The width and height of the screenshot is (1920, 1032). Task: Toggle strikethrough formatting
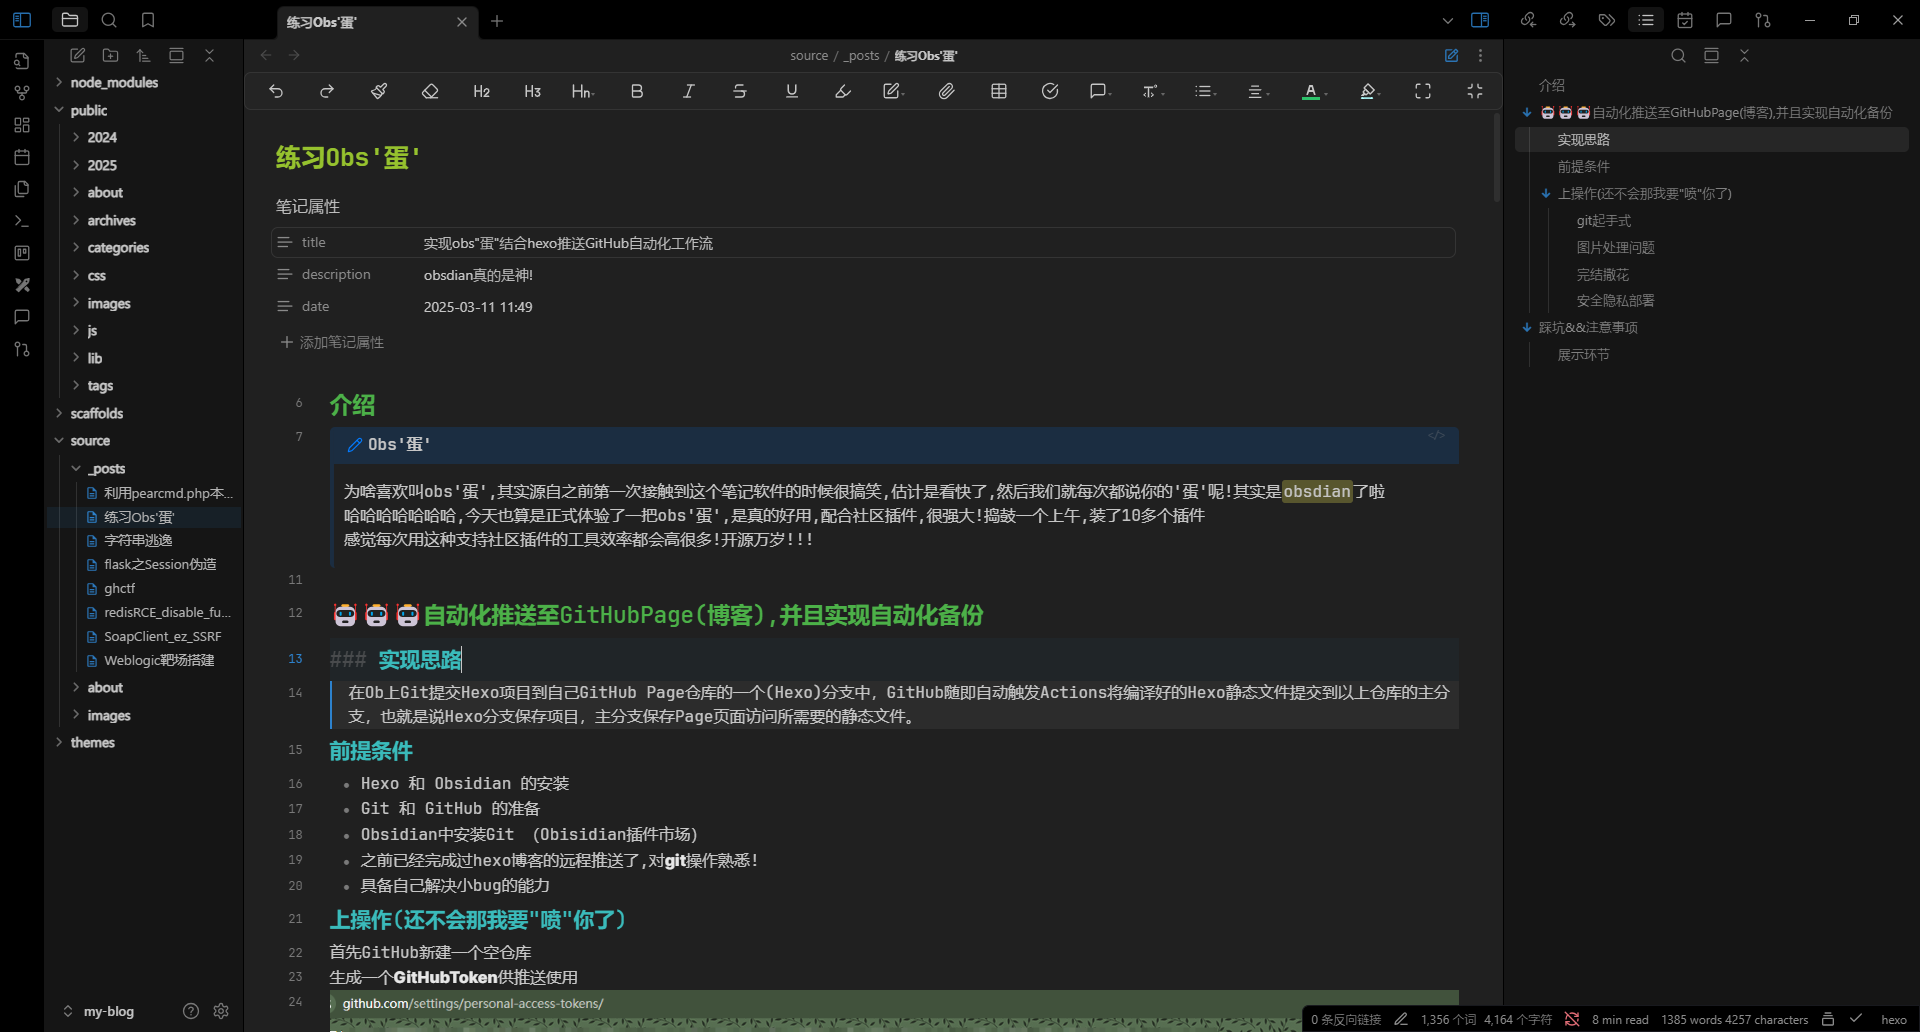tap(740, 91)
